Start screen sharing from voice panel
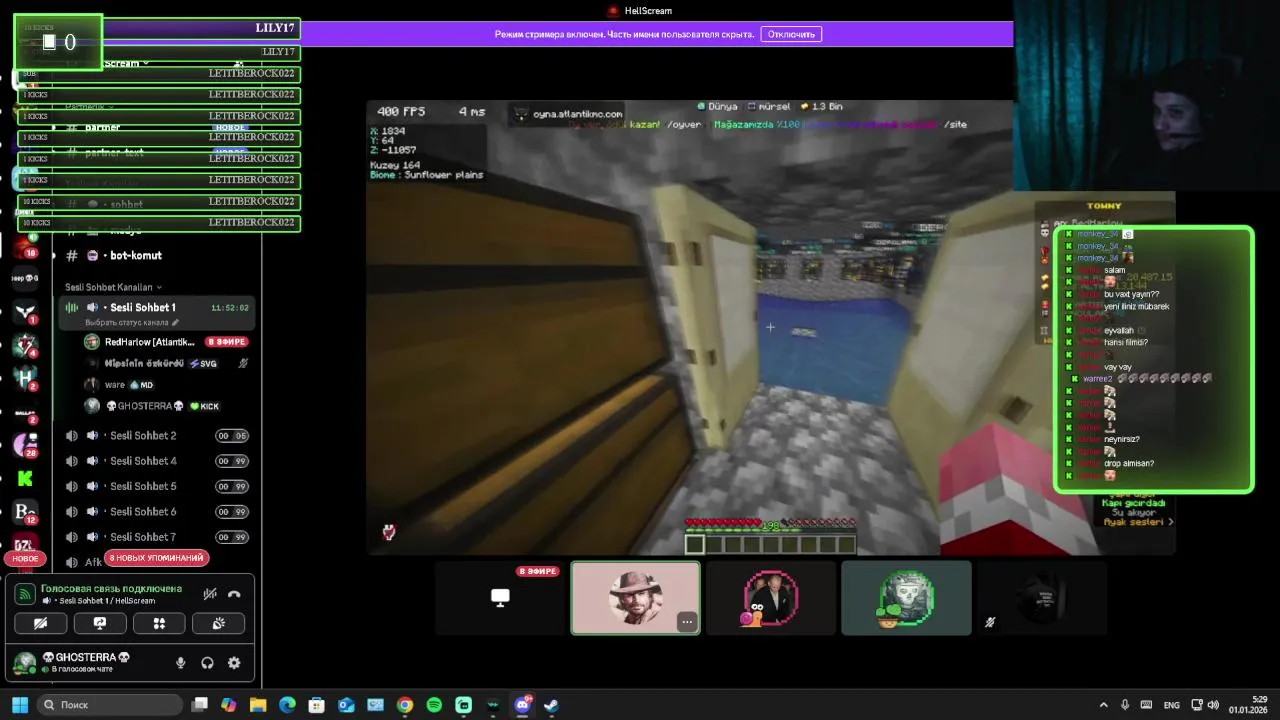Image resolution: width=1280 pixels, height=720 pixels. (x=100, y=623)
